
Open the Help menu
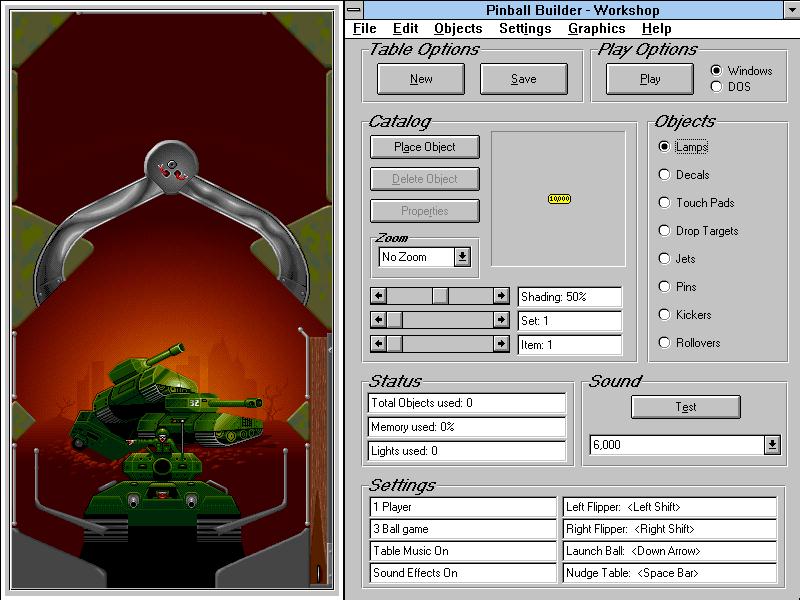click(657, 29)
